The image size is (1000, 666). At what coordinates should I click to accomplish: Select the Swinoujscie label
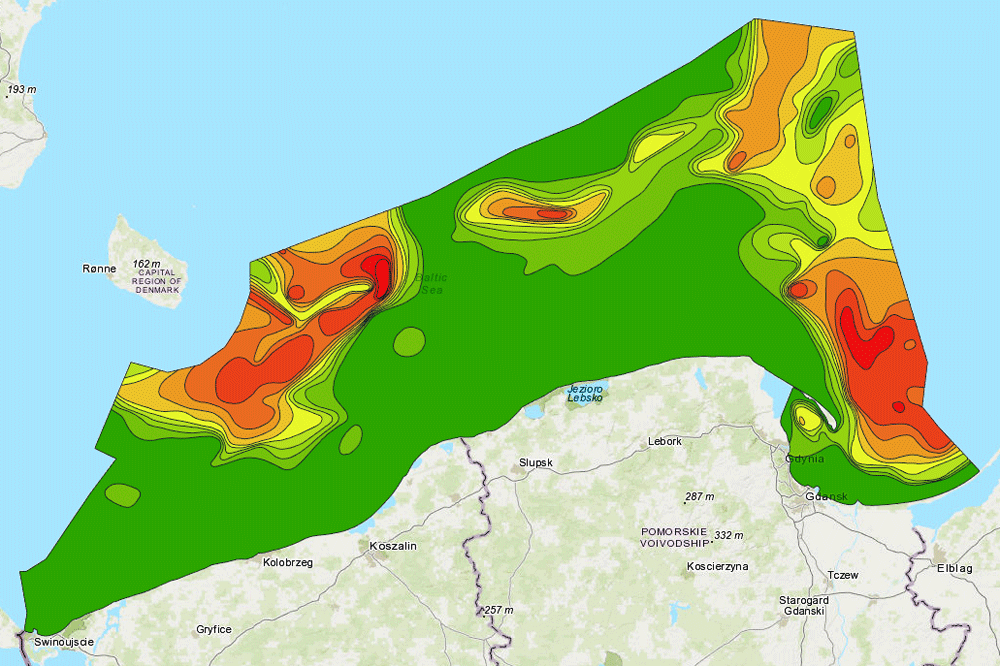[63, 641]
